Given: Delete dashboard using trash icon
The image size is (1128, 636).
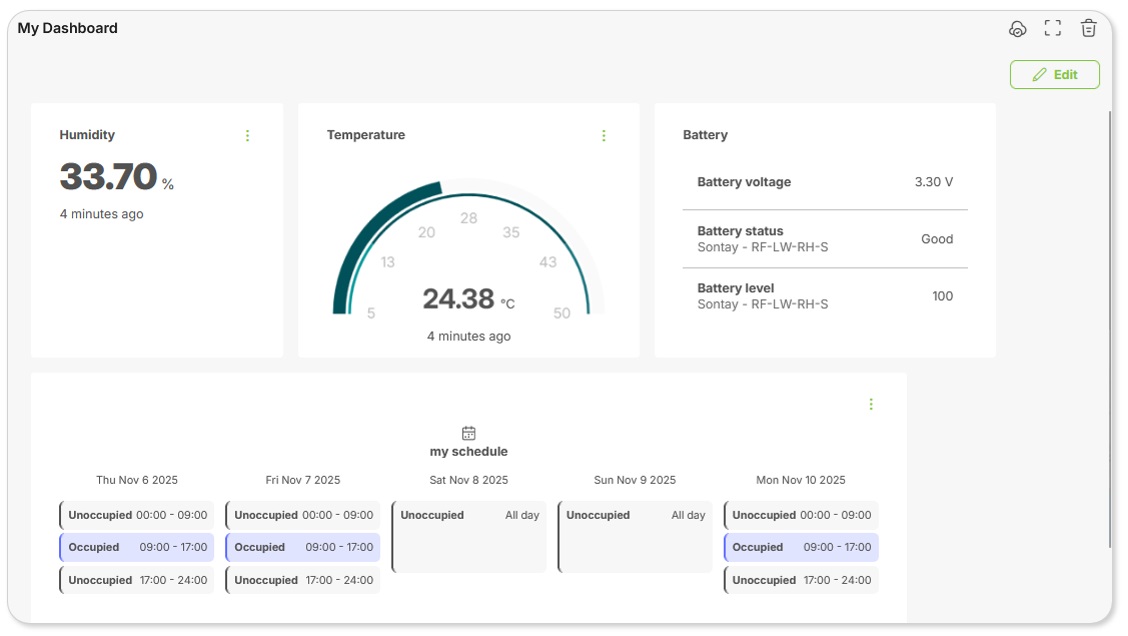Looking at the screenshot, I should 1088,28.
